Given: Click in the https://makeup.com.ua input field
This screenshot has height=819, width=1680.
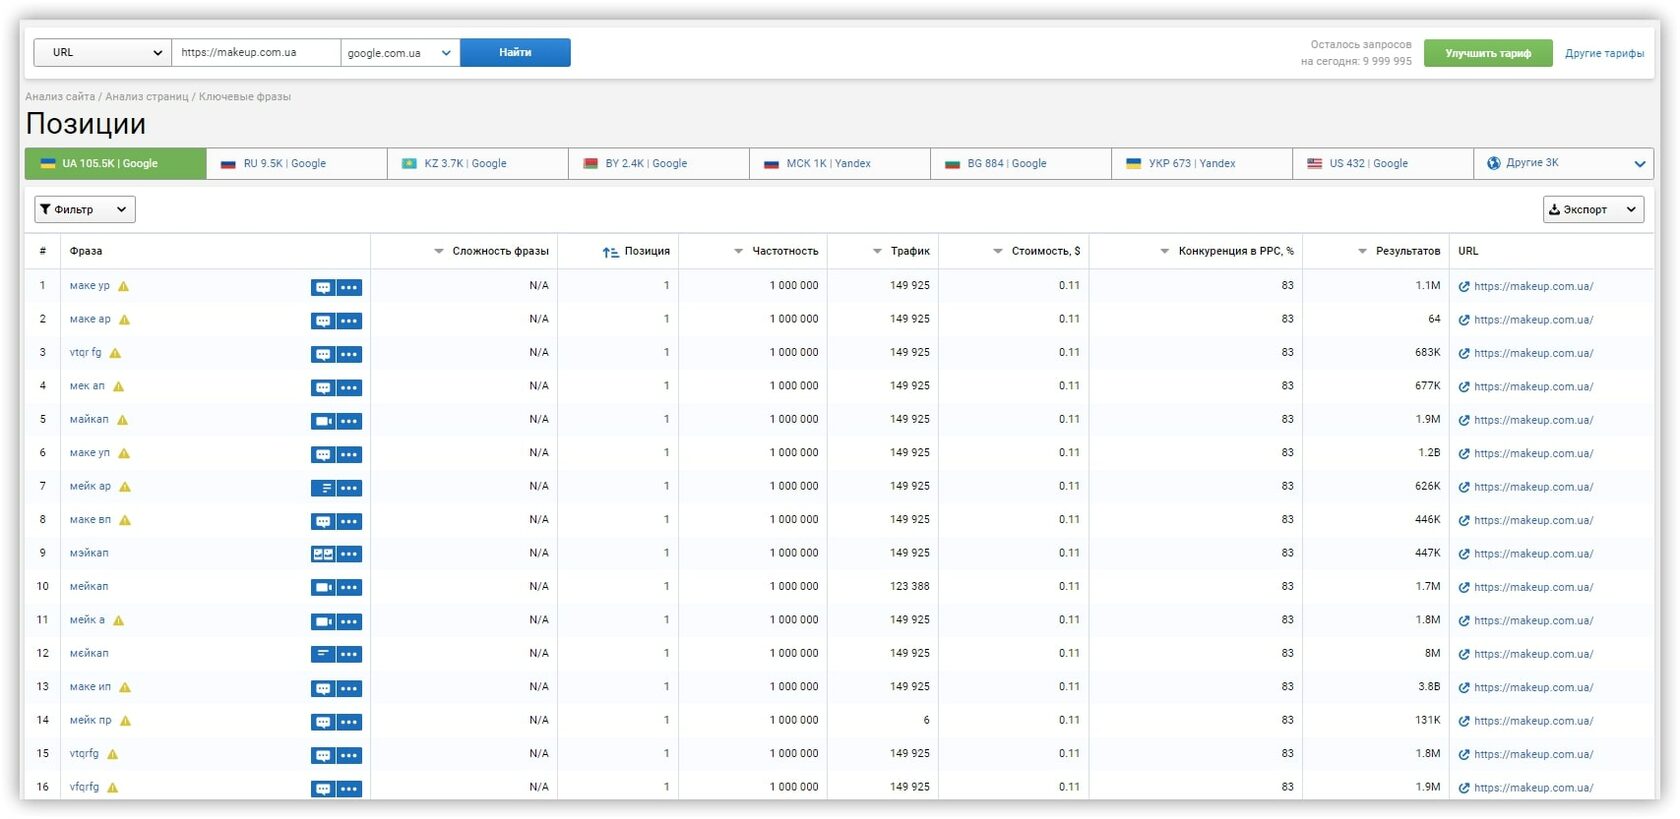Looking at the screenshot, I should [256, 53].
